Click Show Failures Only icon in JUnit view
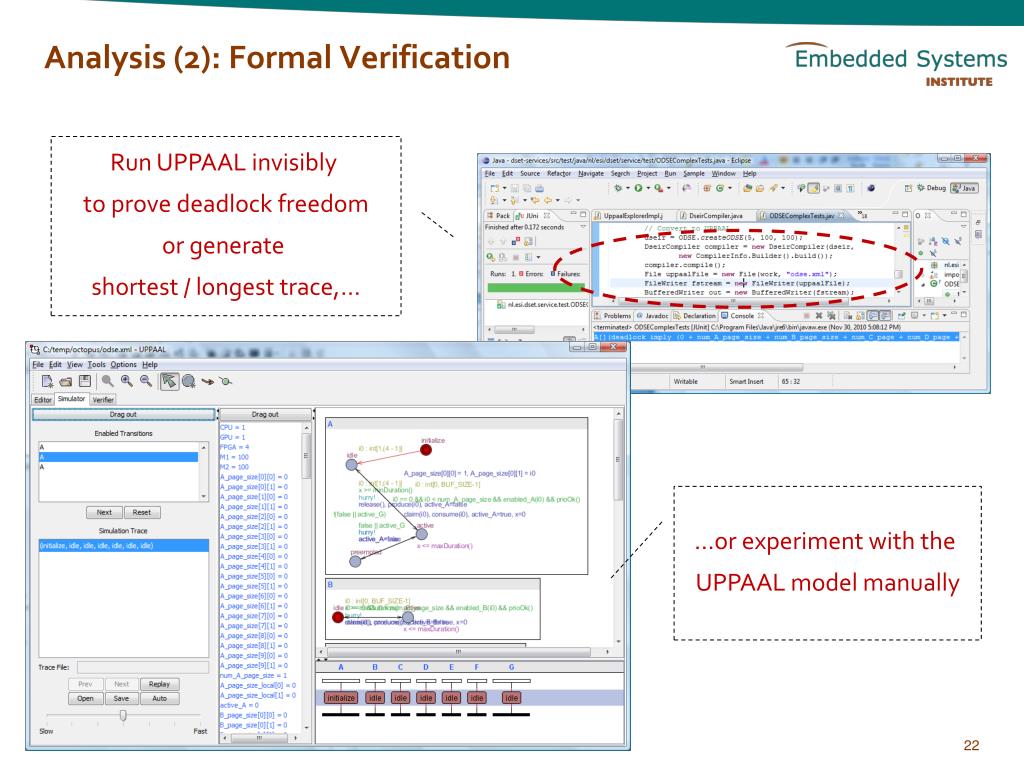 coord(516,241)
